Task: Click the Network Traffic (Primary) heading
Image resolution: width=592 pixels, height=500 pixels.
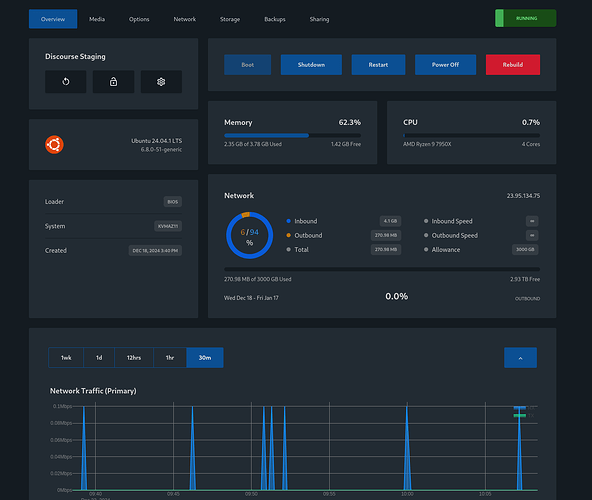Action: pos(93,391)
